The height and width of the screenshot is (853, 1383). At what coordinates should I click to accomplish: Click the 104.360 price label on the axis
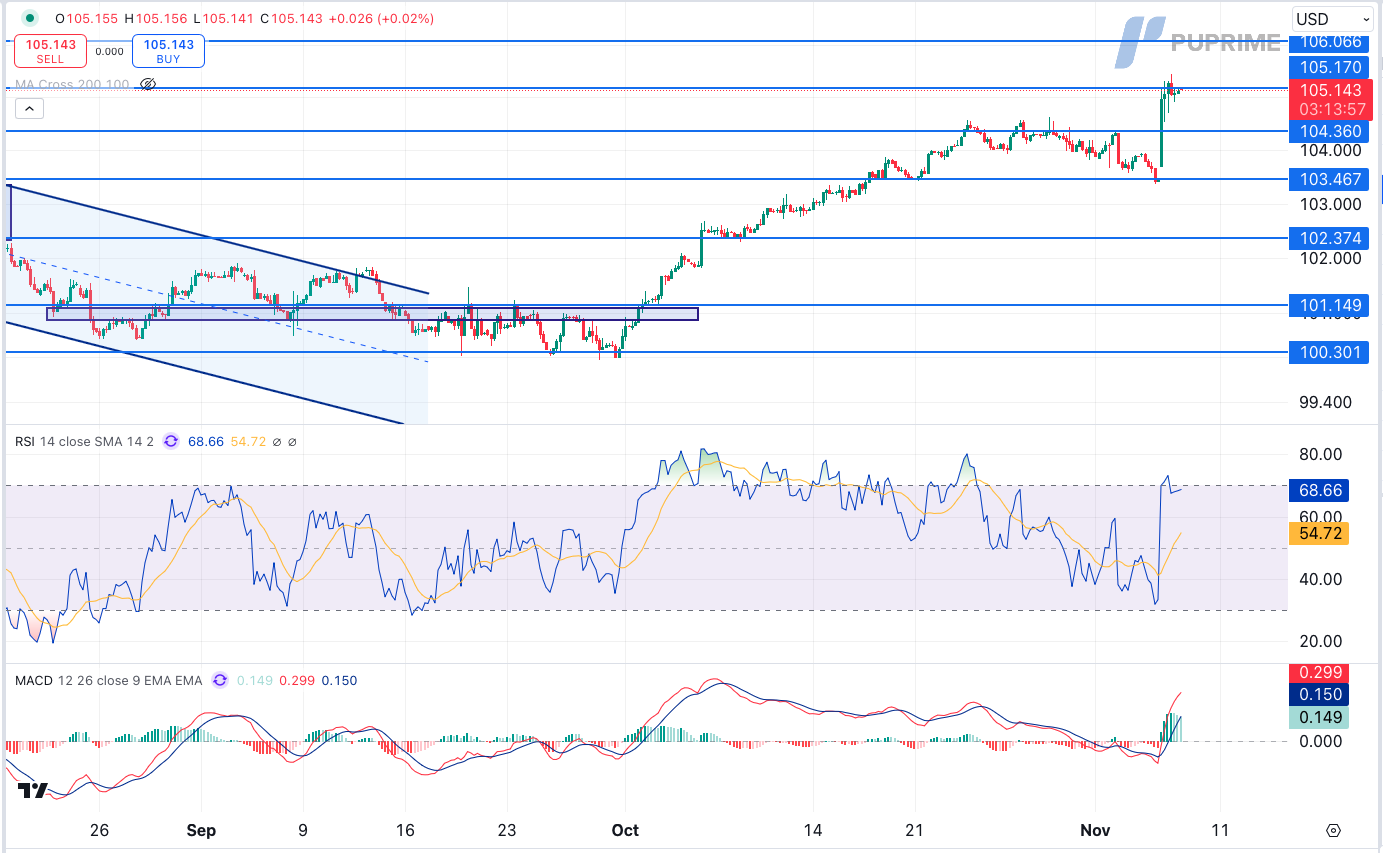1331,131
